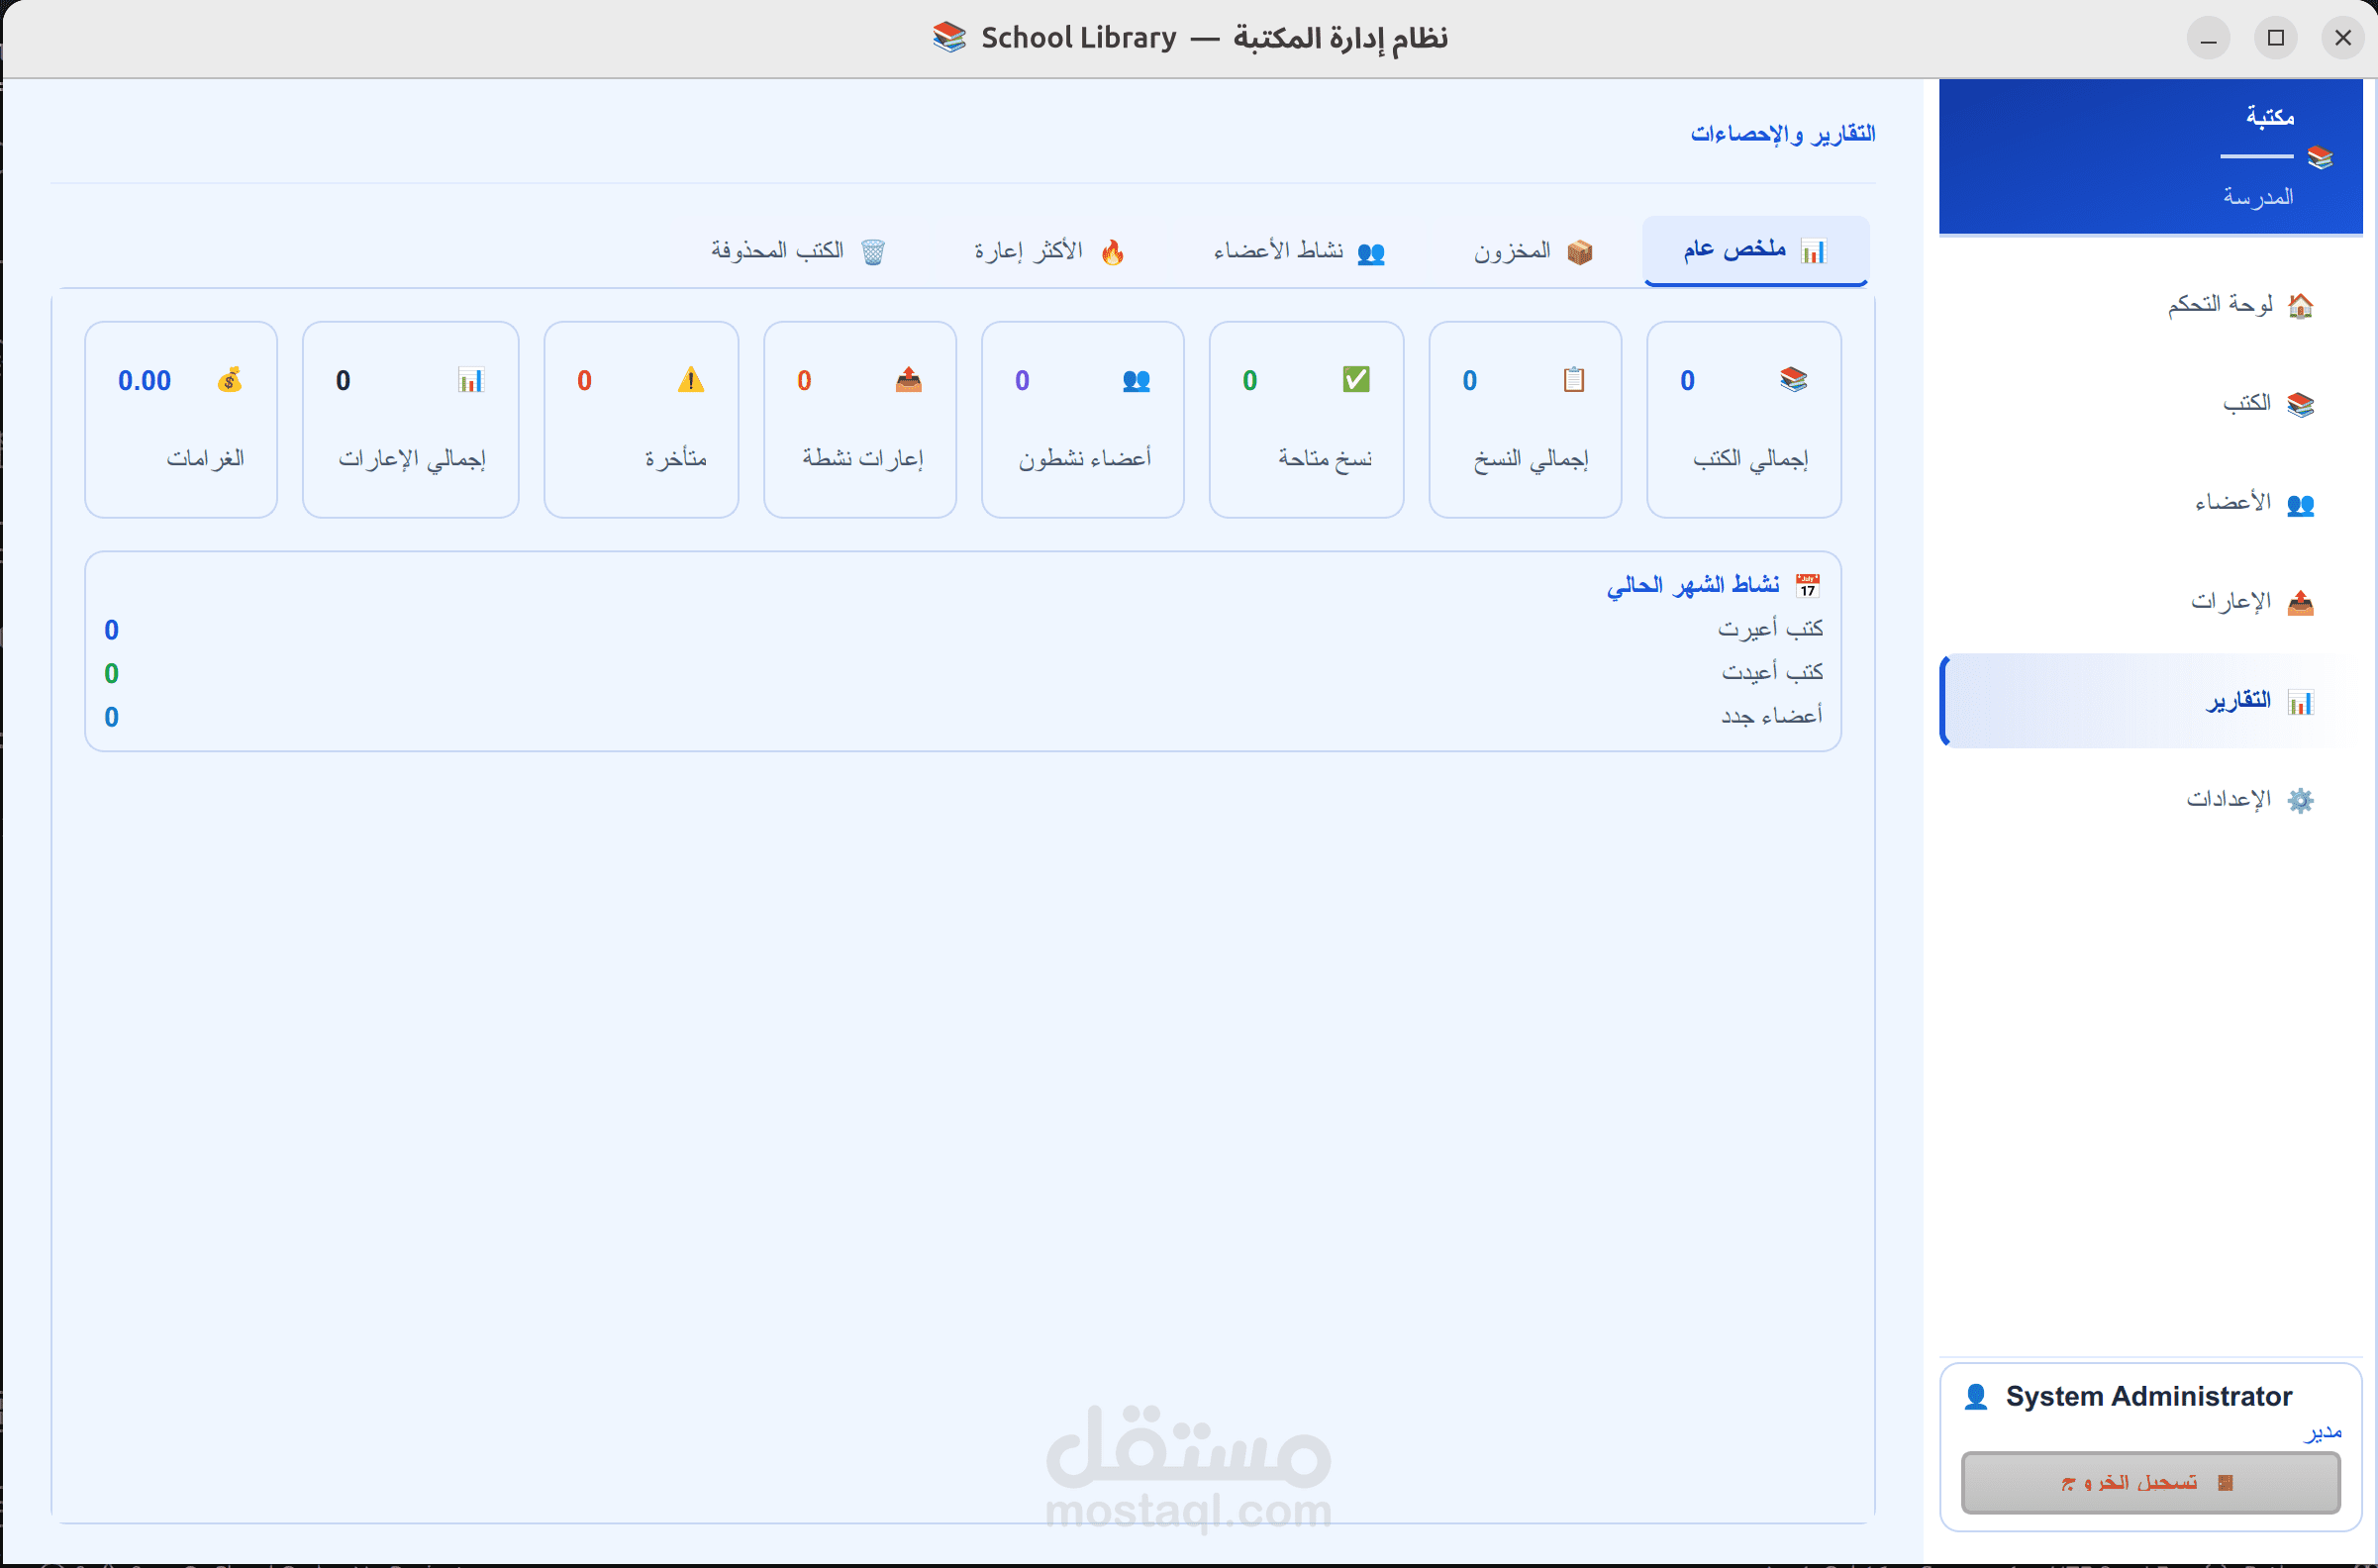Screen dimensions: 2378x1568
Task: Click the user avatar icon beside System Administrator
Action: 1975,1396
